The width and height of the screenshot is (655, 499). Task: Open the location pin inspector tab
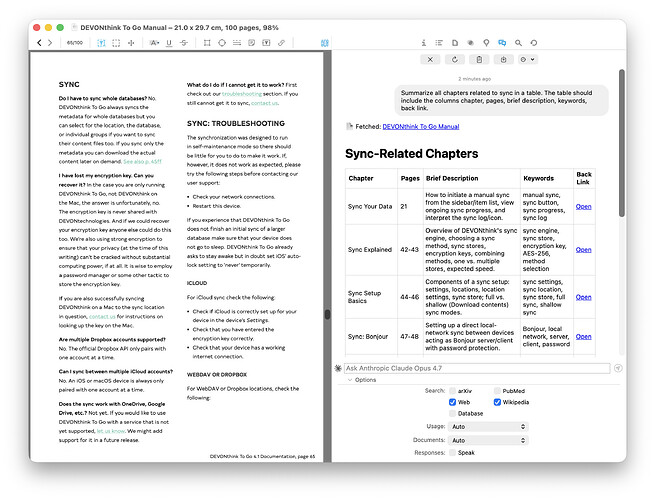pyautogui.click(x=486, y=43)
